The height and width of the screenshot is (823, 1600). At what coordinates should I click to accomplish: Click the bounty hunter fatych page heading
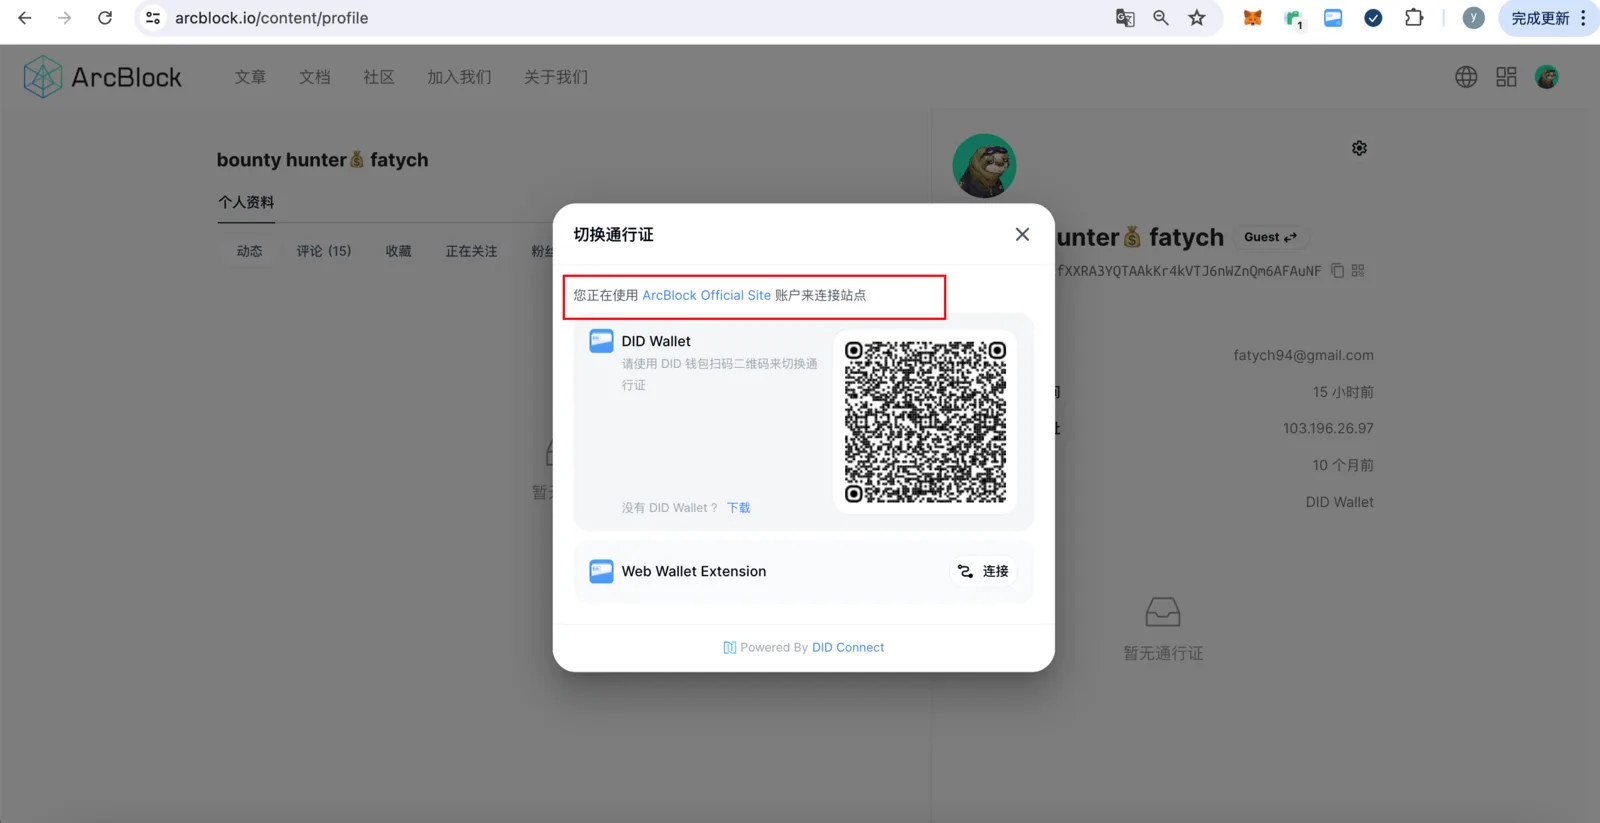pyautogui.click(x=322, y=160)
